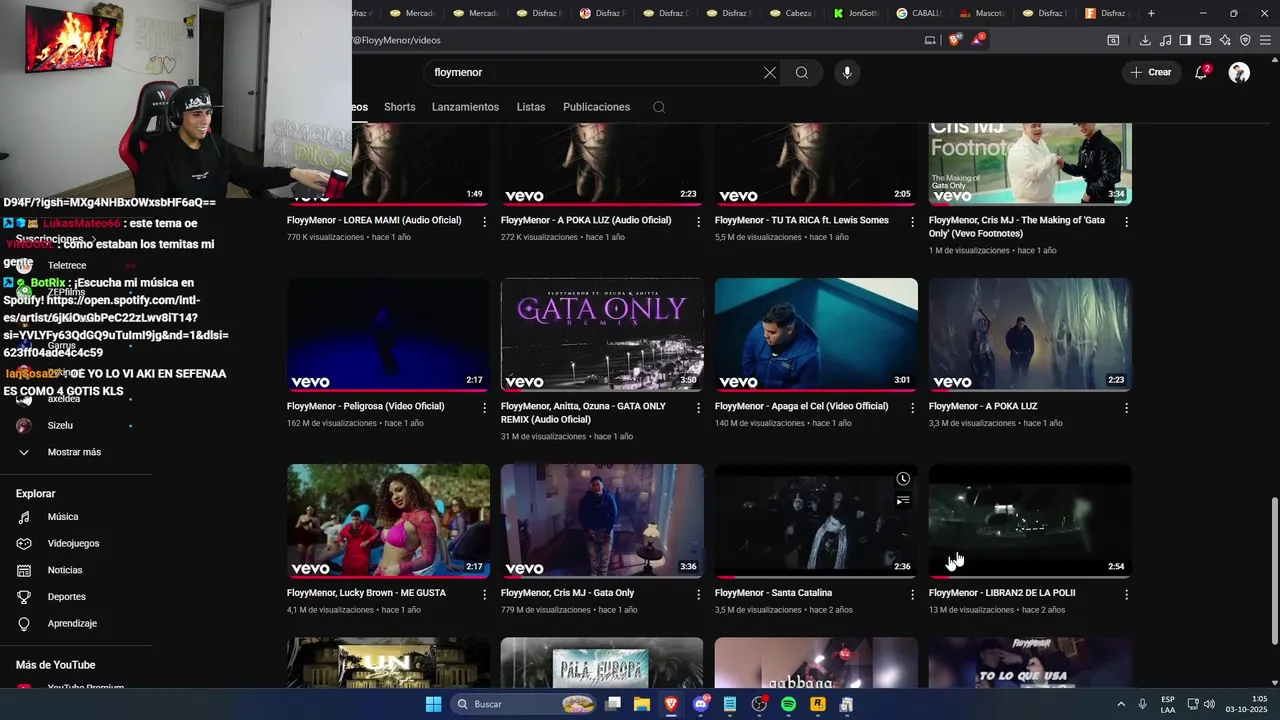Screen dimensions: 1280x720
Task: Open the Brave Shields lion icon
Action: pyautogui.click(x=954, y=40)
